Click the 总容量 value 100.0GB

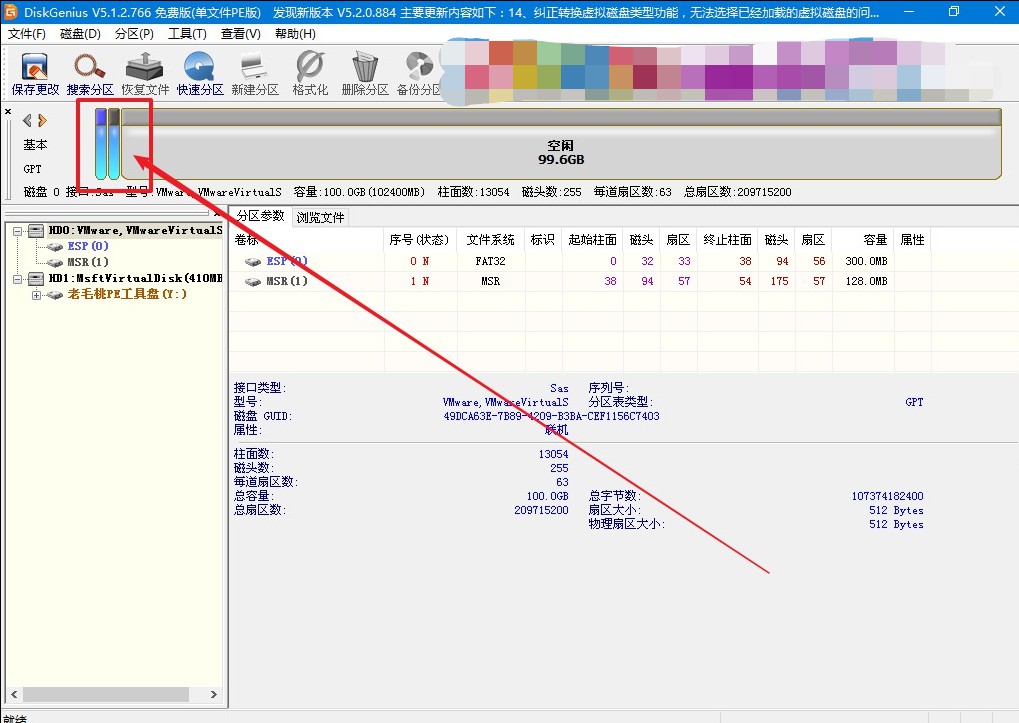547,496
